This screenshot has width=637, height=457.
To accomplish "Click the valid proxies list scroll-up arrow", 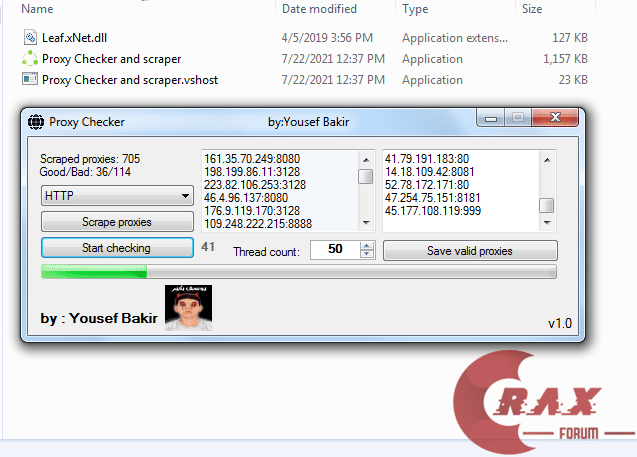I will coord(547,160).
